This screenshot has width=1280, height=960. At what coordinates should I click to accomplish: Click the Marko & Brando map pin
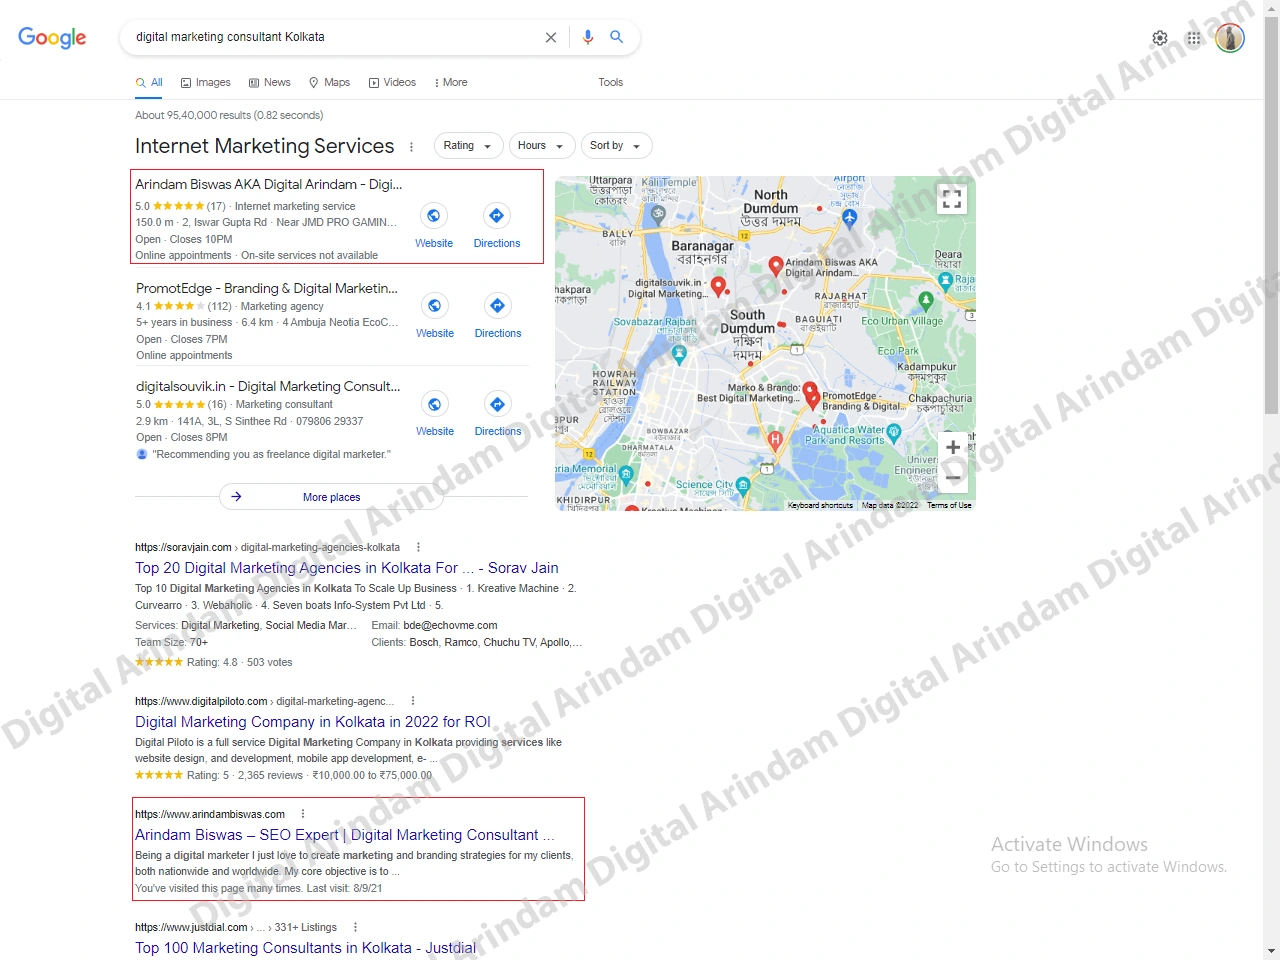point(810,389)
